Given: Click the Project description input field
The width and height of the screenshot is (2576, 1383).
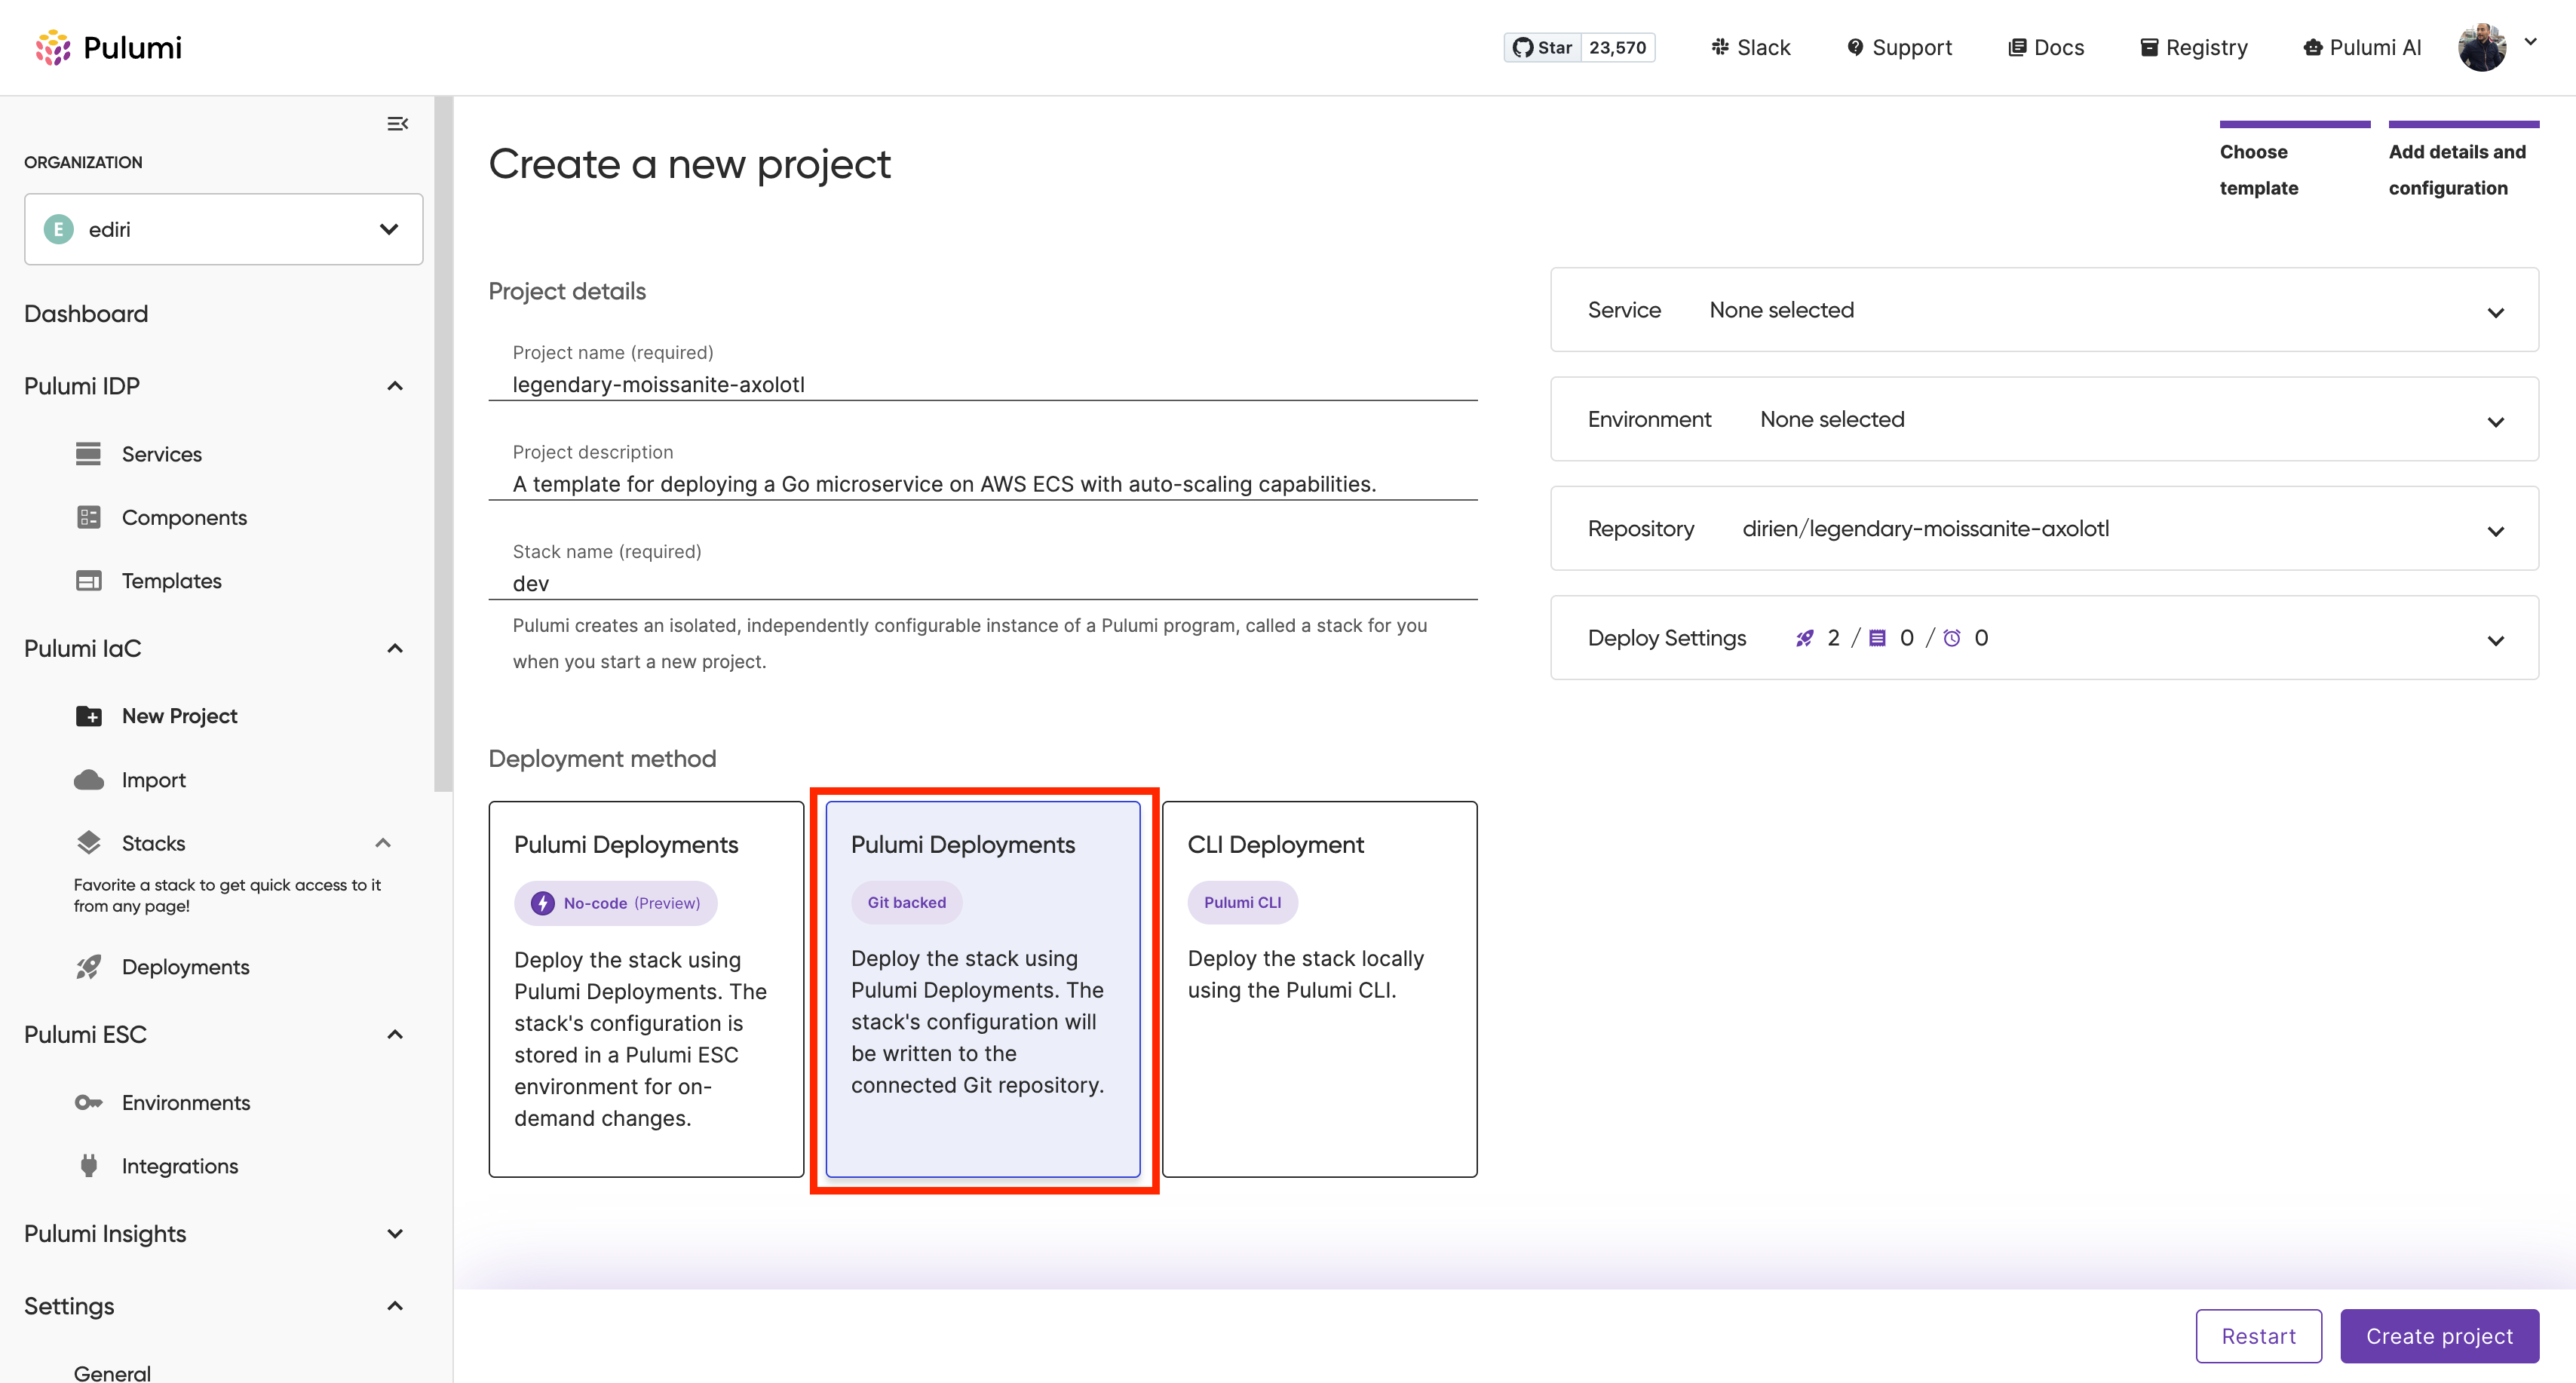Looking at the screenshot, I should 983,484.
